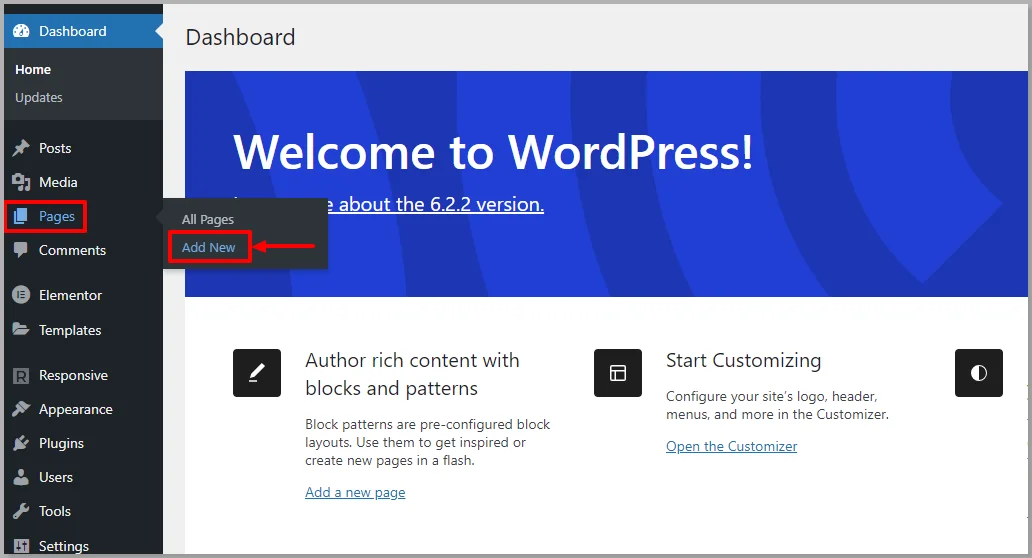Click the 'Start Customizing' heading
The image size is (1032, 558).
tap(743, 361)
